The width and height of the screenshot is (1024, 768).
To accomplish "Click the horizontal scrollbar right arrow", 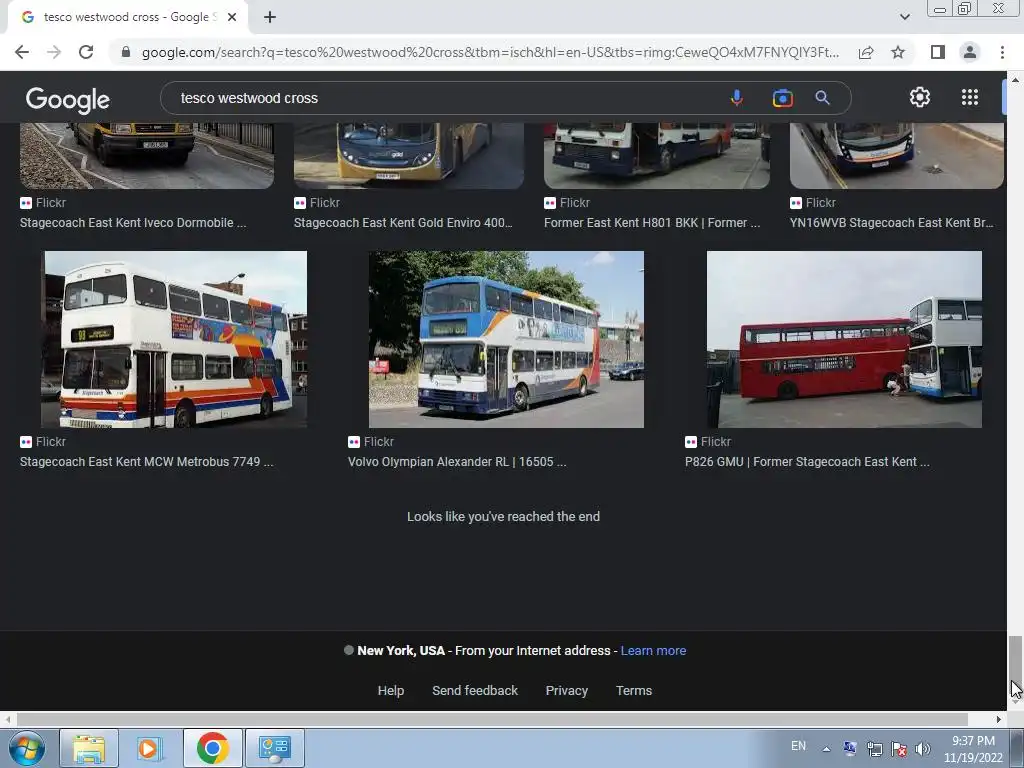I will coord(999,719).
